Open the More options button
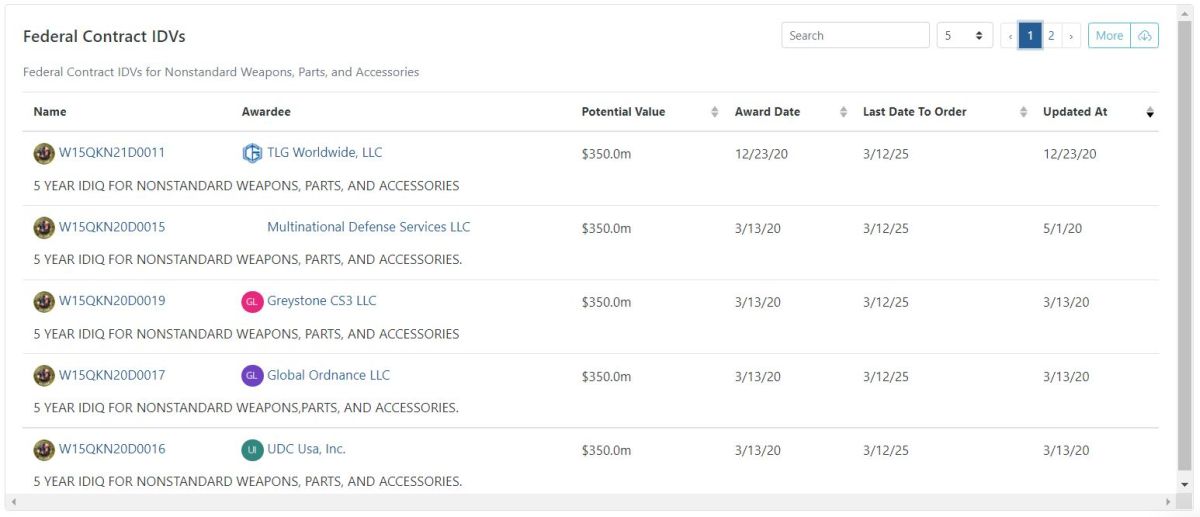Screen dimensions: 1200x517 1109,36
